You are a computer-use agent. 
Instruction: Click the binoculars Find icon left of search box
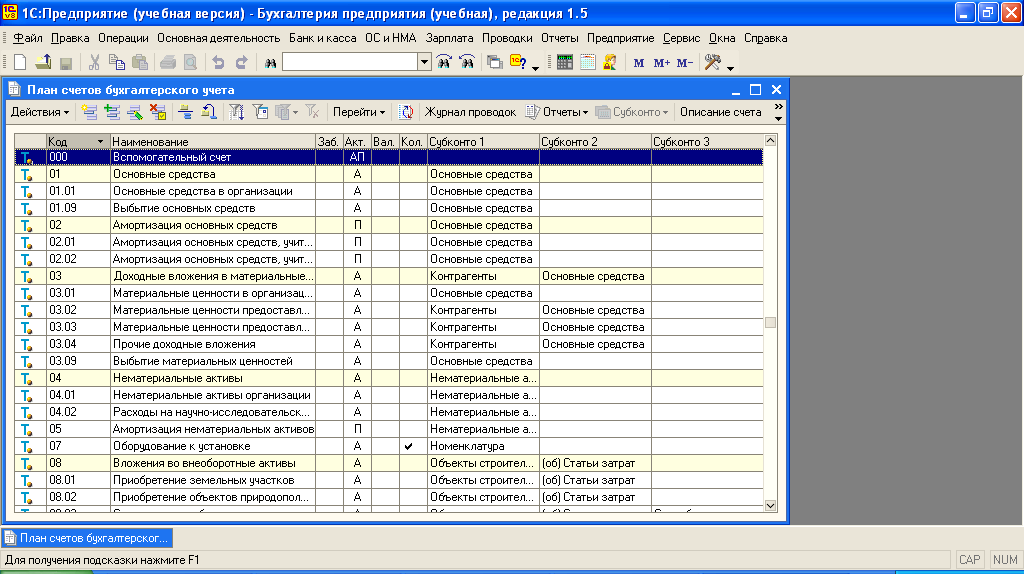270,63
